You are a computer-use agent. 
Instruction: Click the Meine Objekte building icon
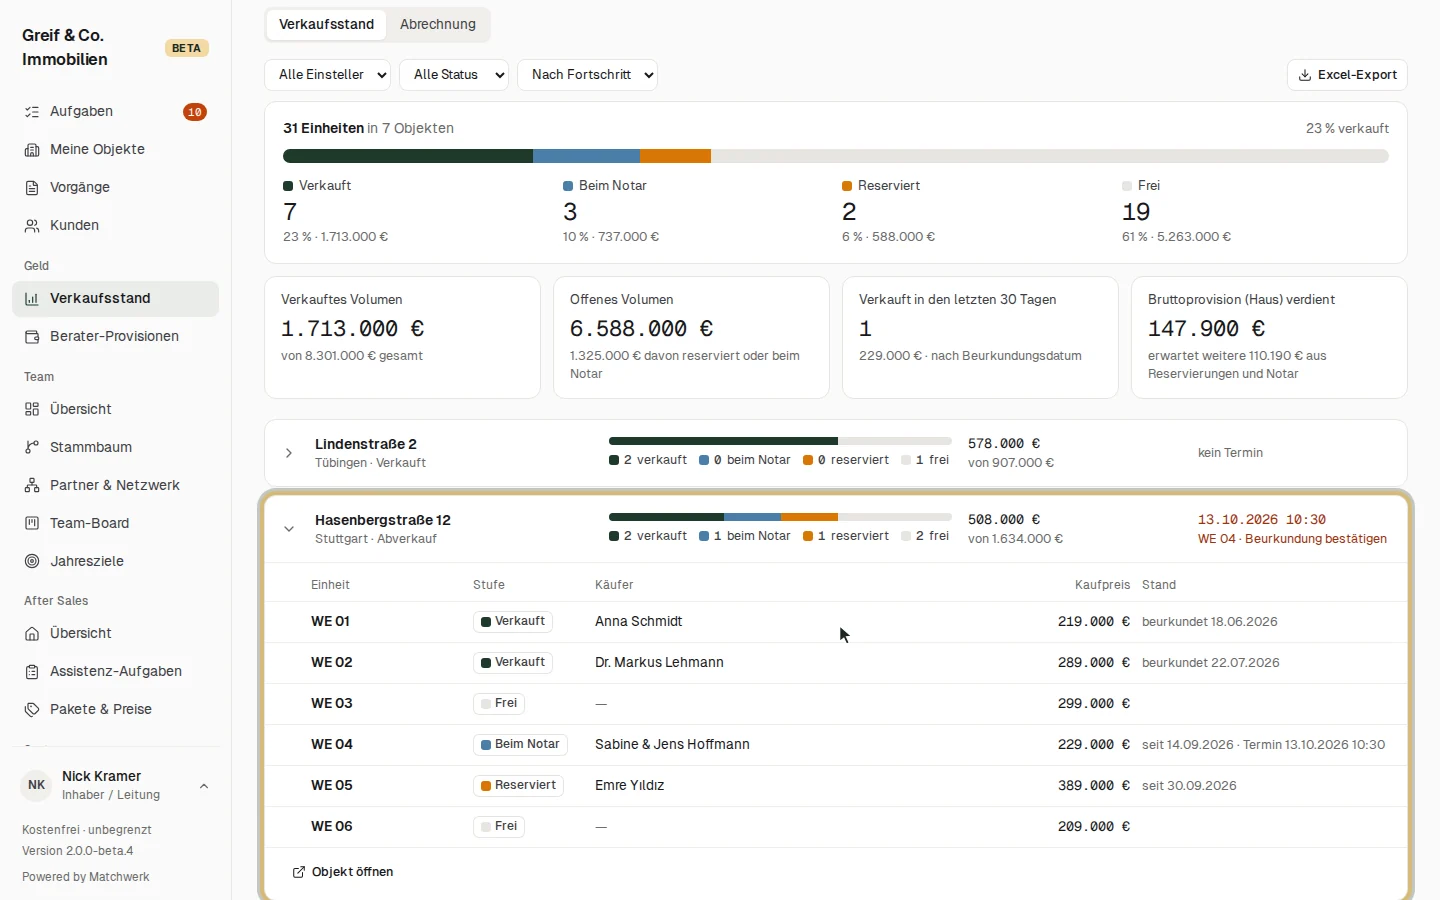coord(32,150)
